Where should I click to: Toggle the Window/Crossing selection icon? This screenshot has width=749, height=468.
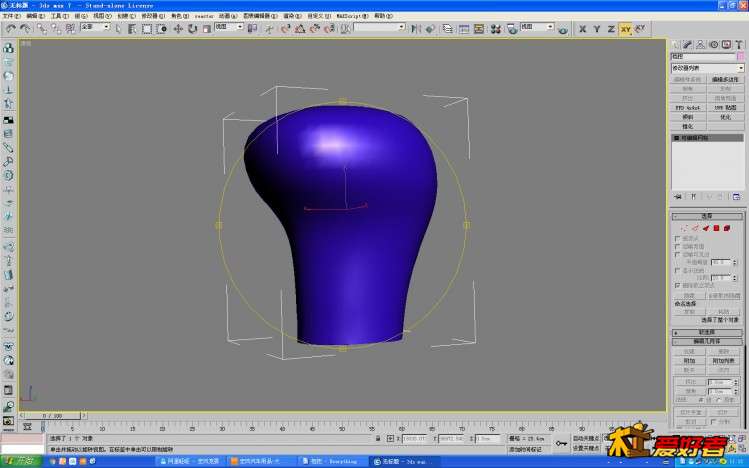click(161, 29)
